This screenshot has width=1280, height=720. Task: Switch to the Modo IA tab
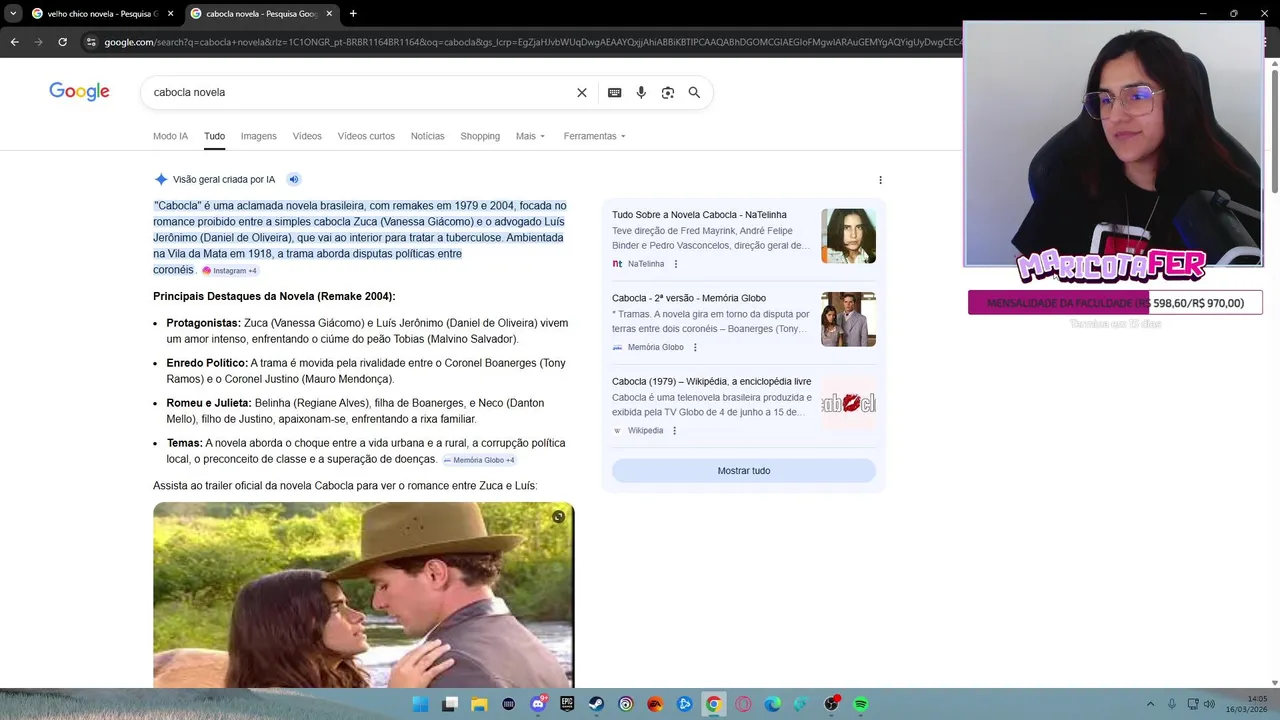point(170,136)
